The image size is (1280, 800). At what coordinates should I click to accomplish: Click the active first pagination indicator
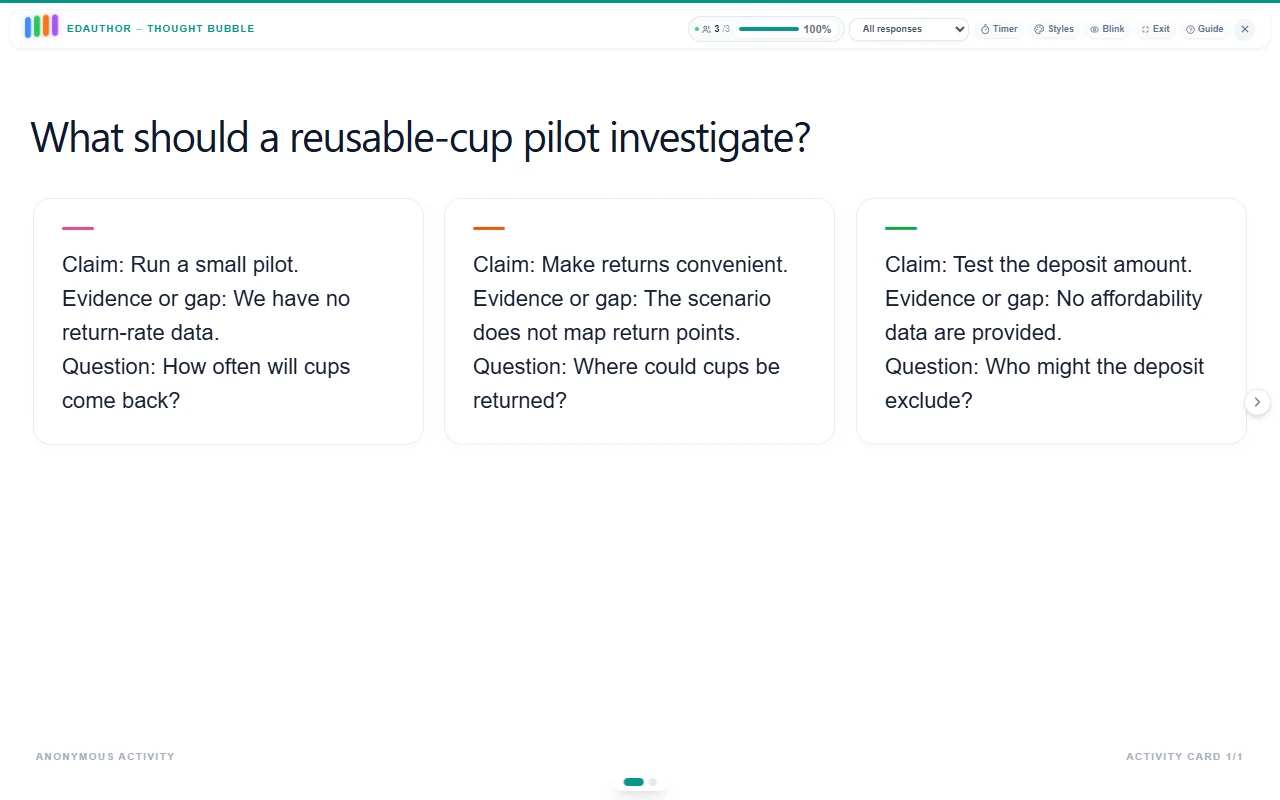pyautogui.click(x=633, y=782)
